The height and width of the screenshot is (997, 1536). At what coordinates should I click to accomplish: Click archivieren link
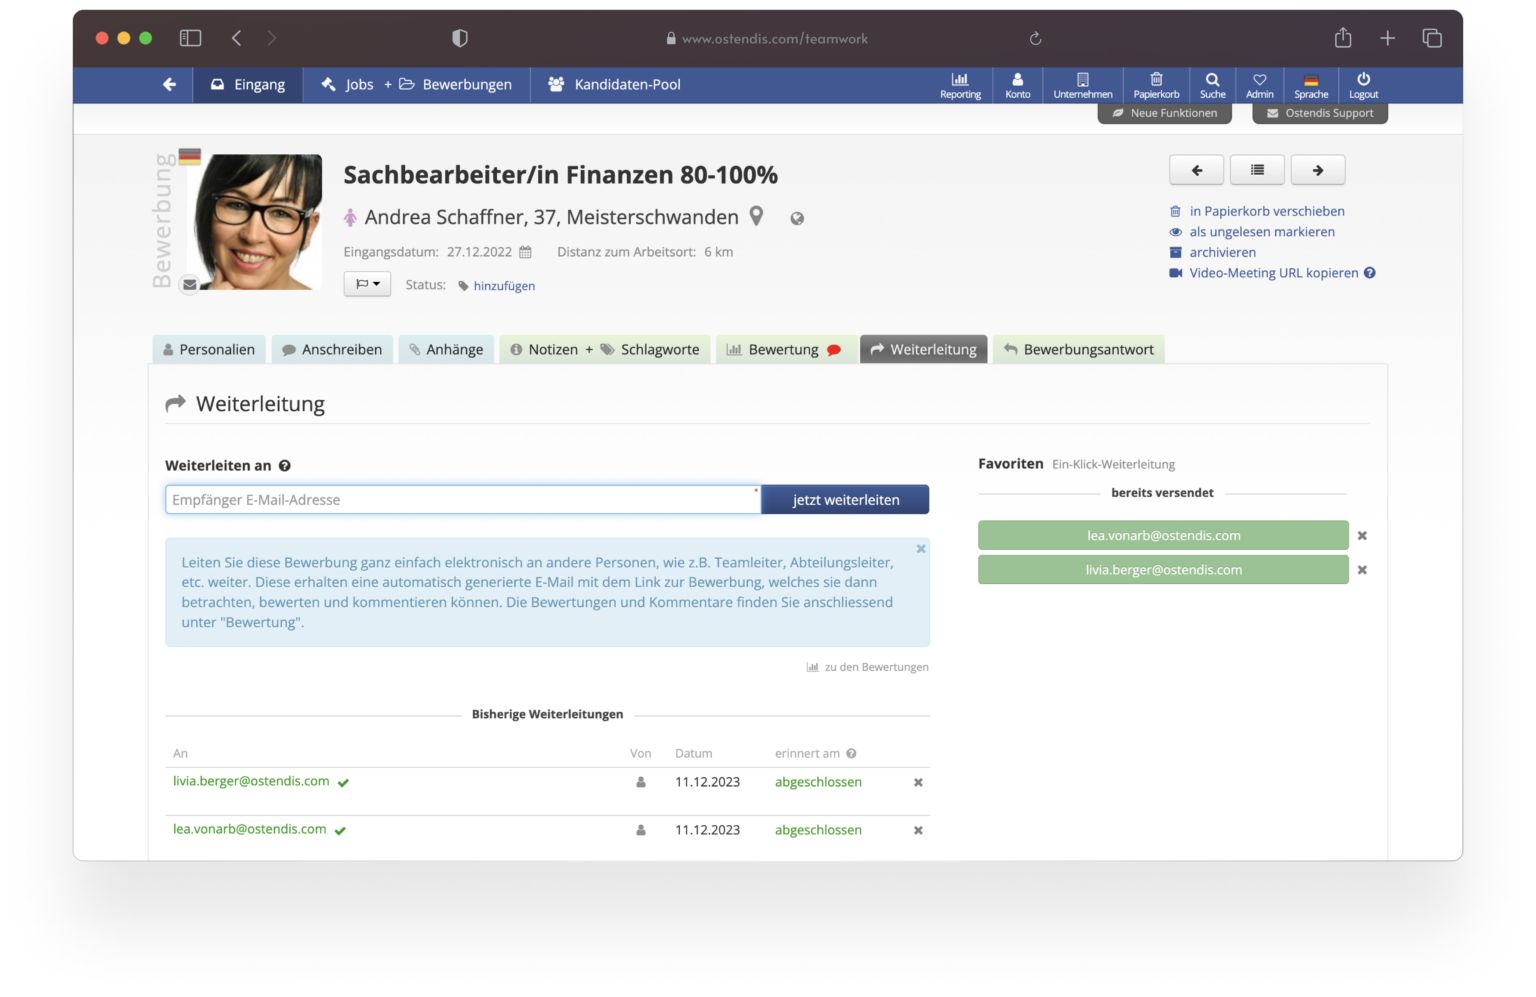[1222, 252]
